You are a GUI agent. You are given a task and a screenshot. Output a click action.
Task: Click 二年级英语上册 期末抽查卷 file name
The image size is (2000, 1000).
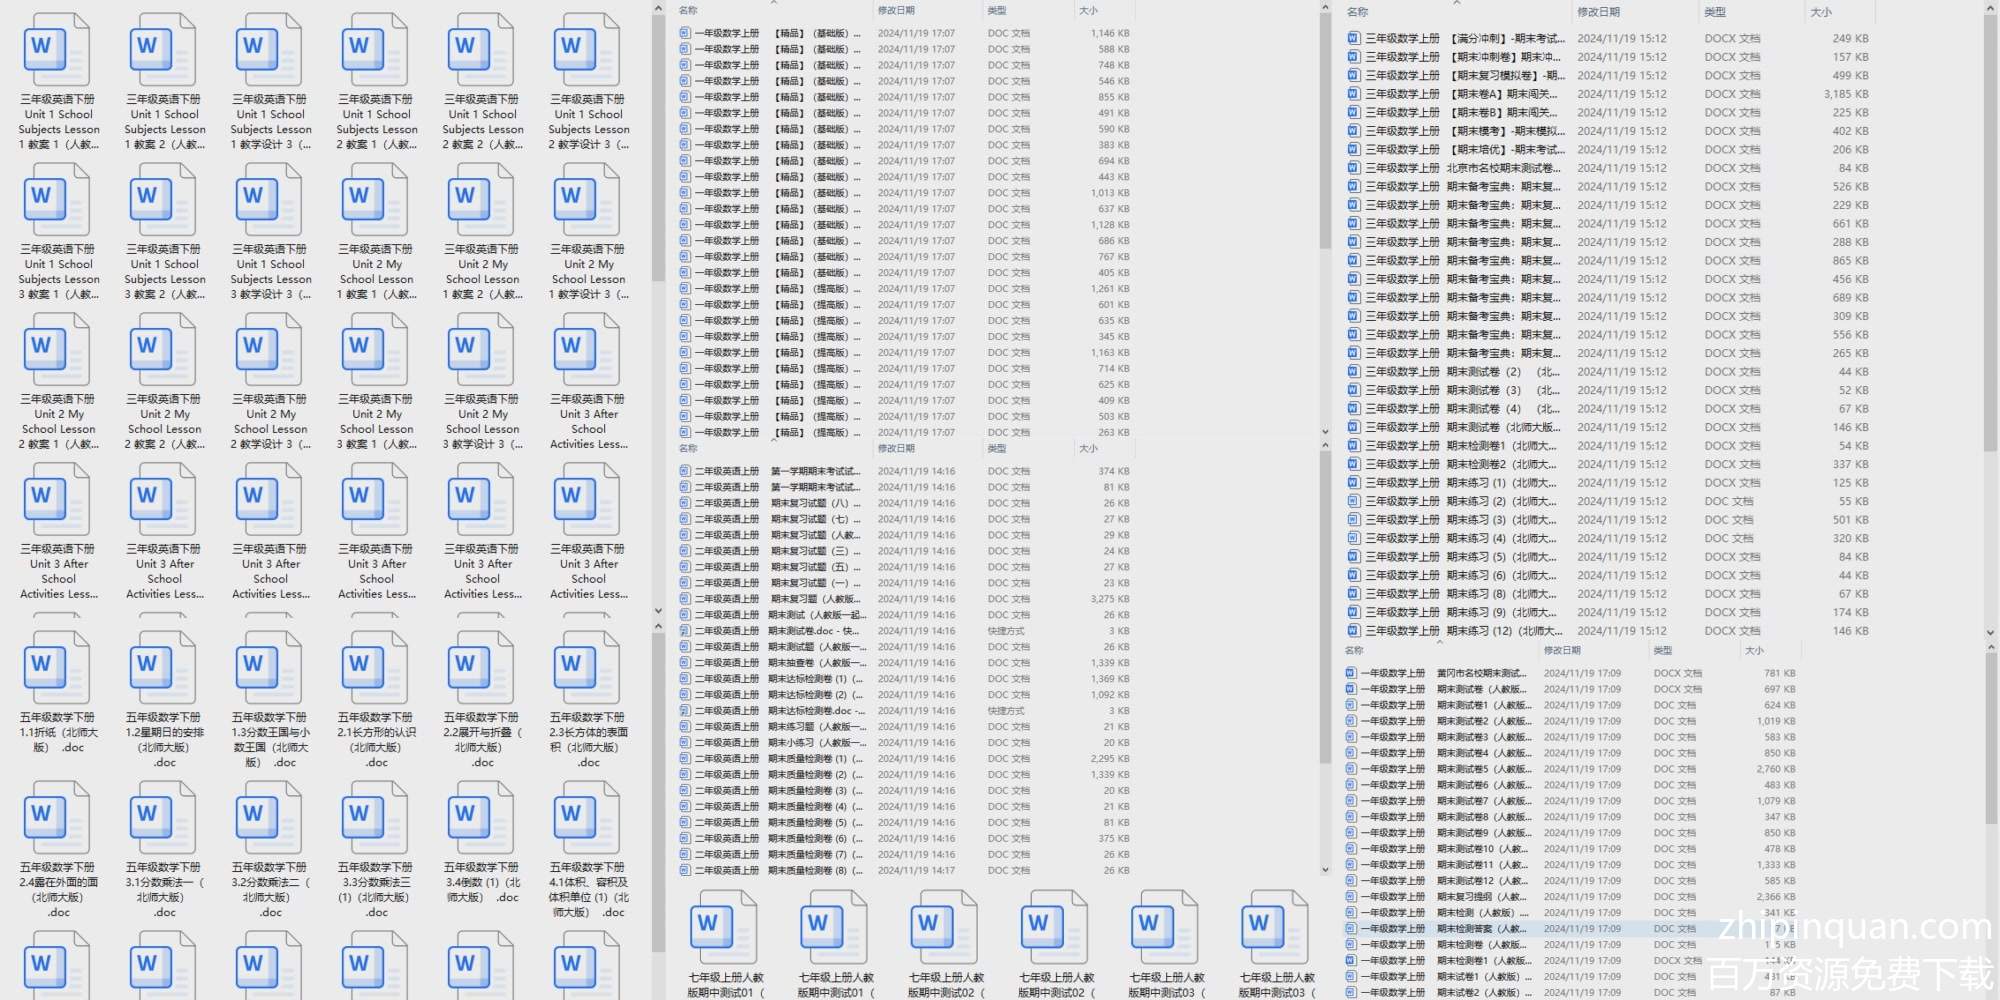tap(780, 663)
